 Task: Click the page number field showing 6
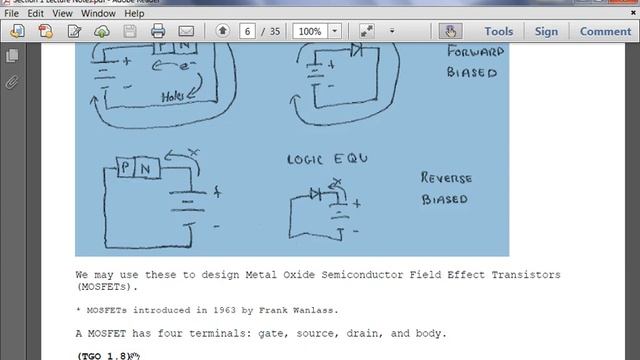[x=247, y=31]
